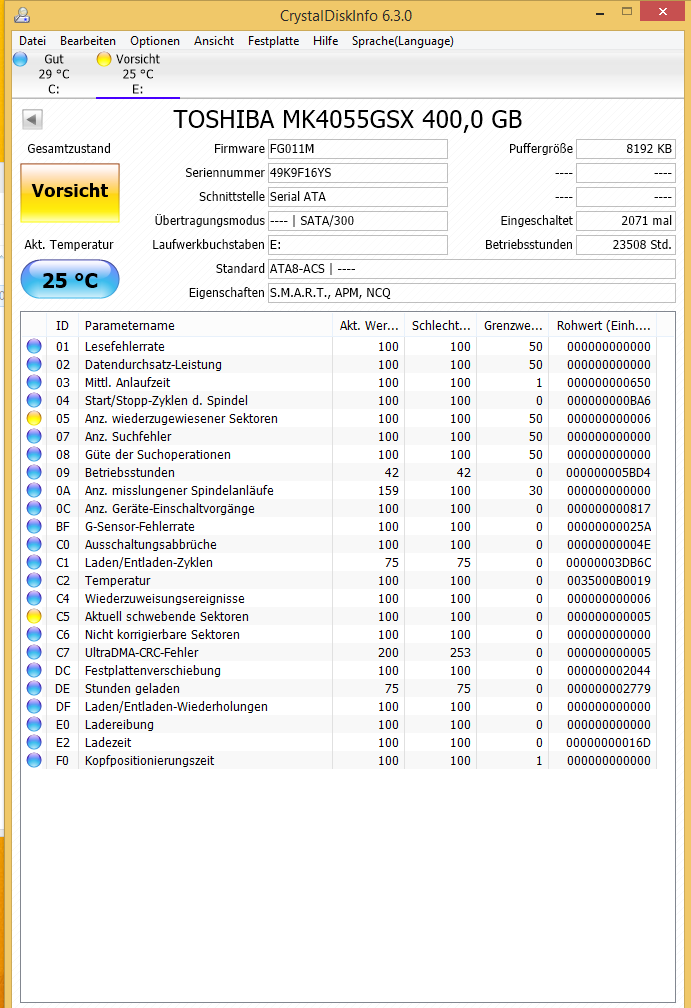Click the 25 °C temperature indicator
691x1008 pixels.
pyautogui.click(x=70, y=280)
